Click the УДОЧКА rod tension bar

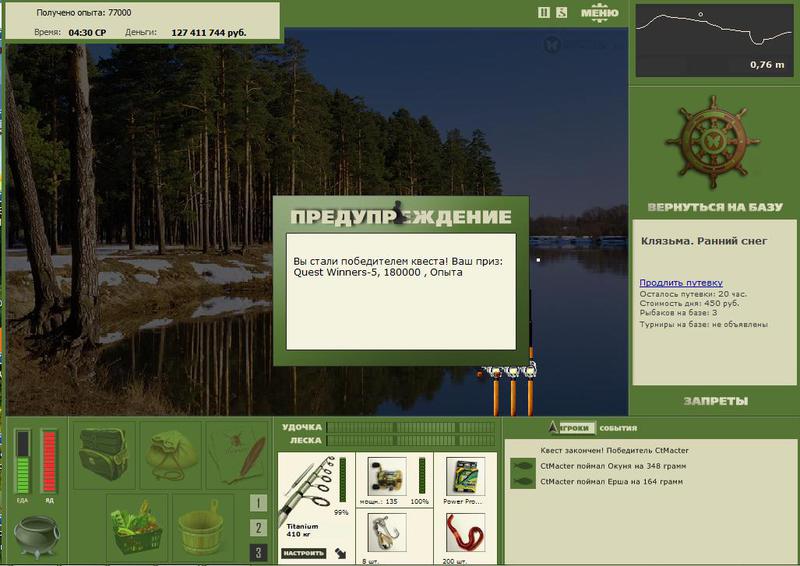[411, 427]
